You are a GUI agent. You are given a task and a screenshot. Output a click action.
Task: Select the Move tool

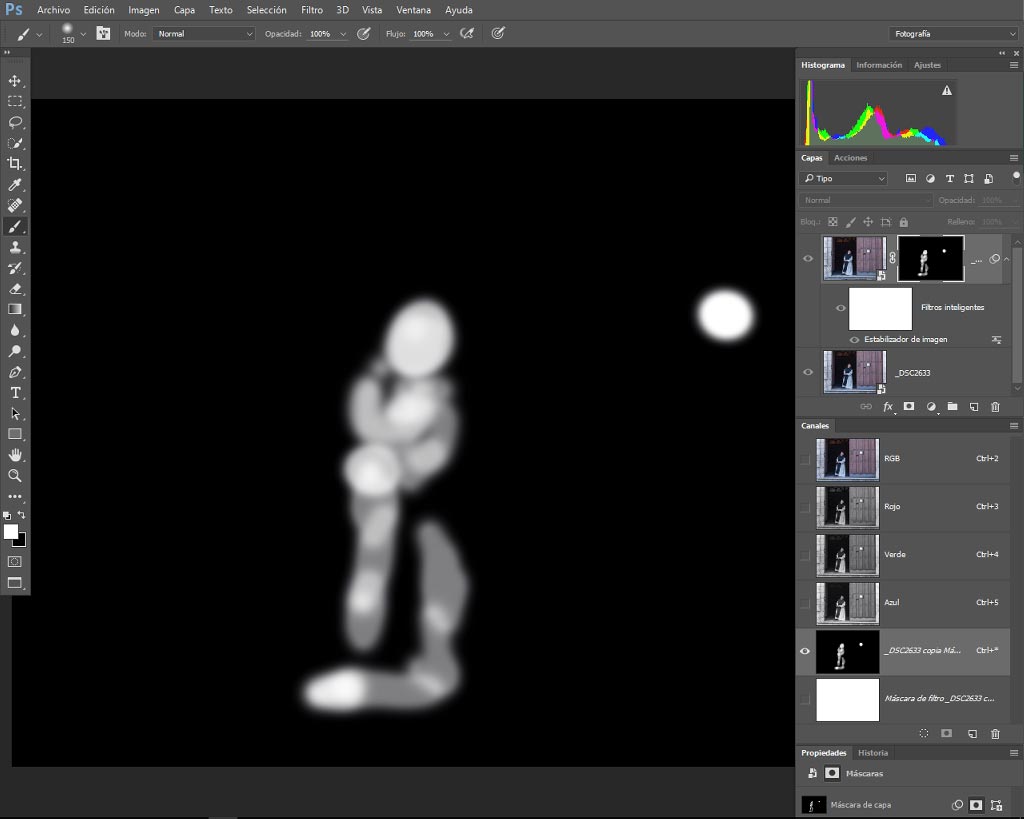coord(14,80)
